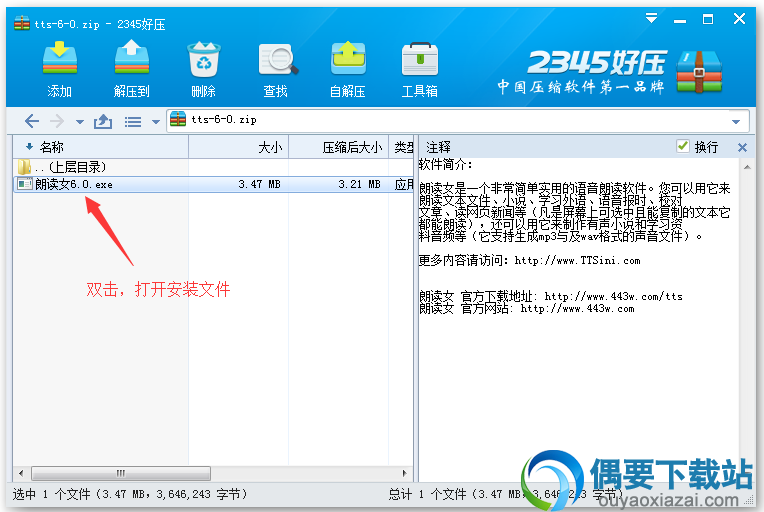This screenshot has width=764, height=512.
Task: Click the zip icon in the address bar
Action: 178,119
